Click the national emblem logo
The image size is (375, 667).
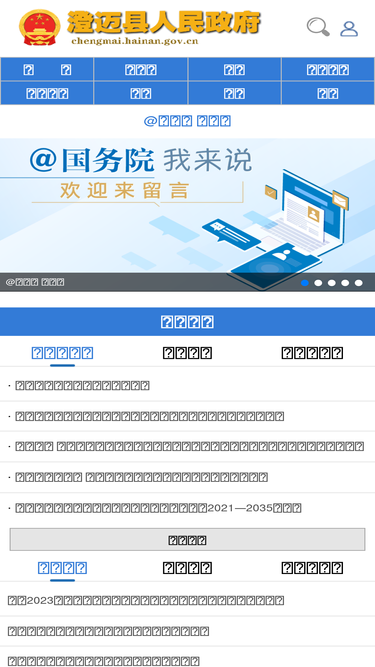(x=40, y=27)
